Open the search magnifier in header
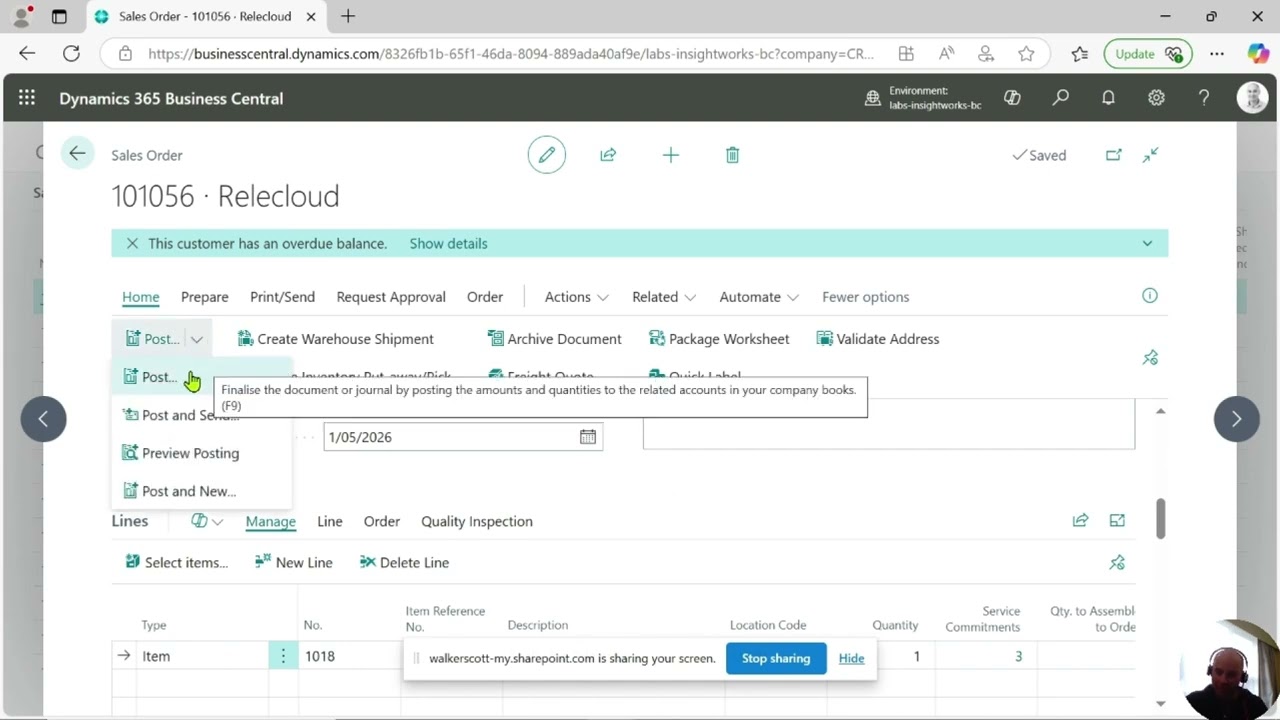 1061,98
